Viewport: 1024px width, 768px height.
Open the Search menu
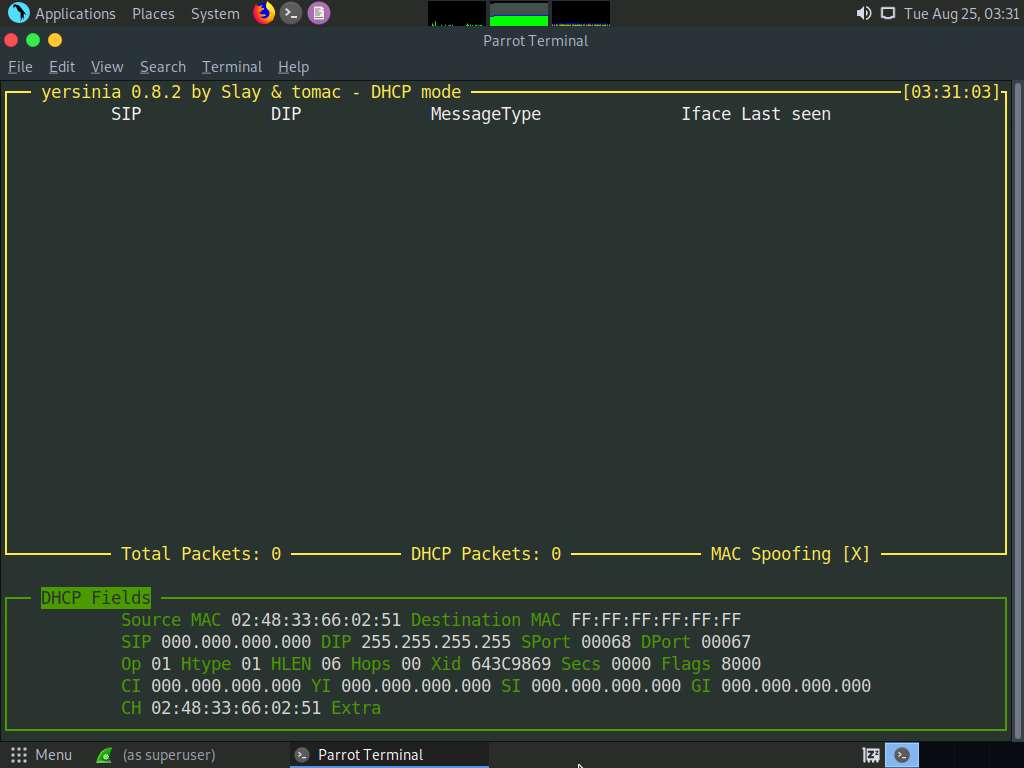pos(163,67)
